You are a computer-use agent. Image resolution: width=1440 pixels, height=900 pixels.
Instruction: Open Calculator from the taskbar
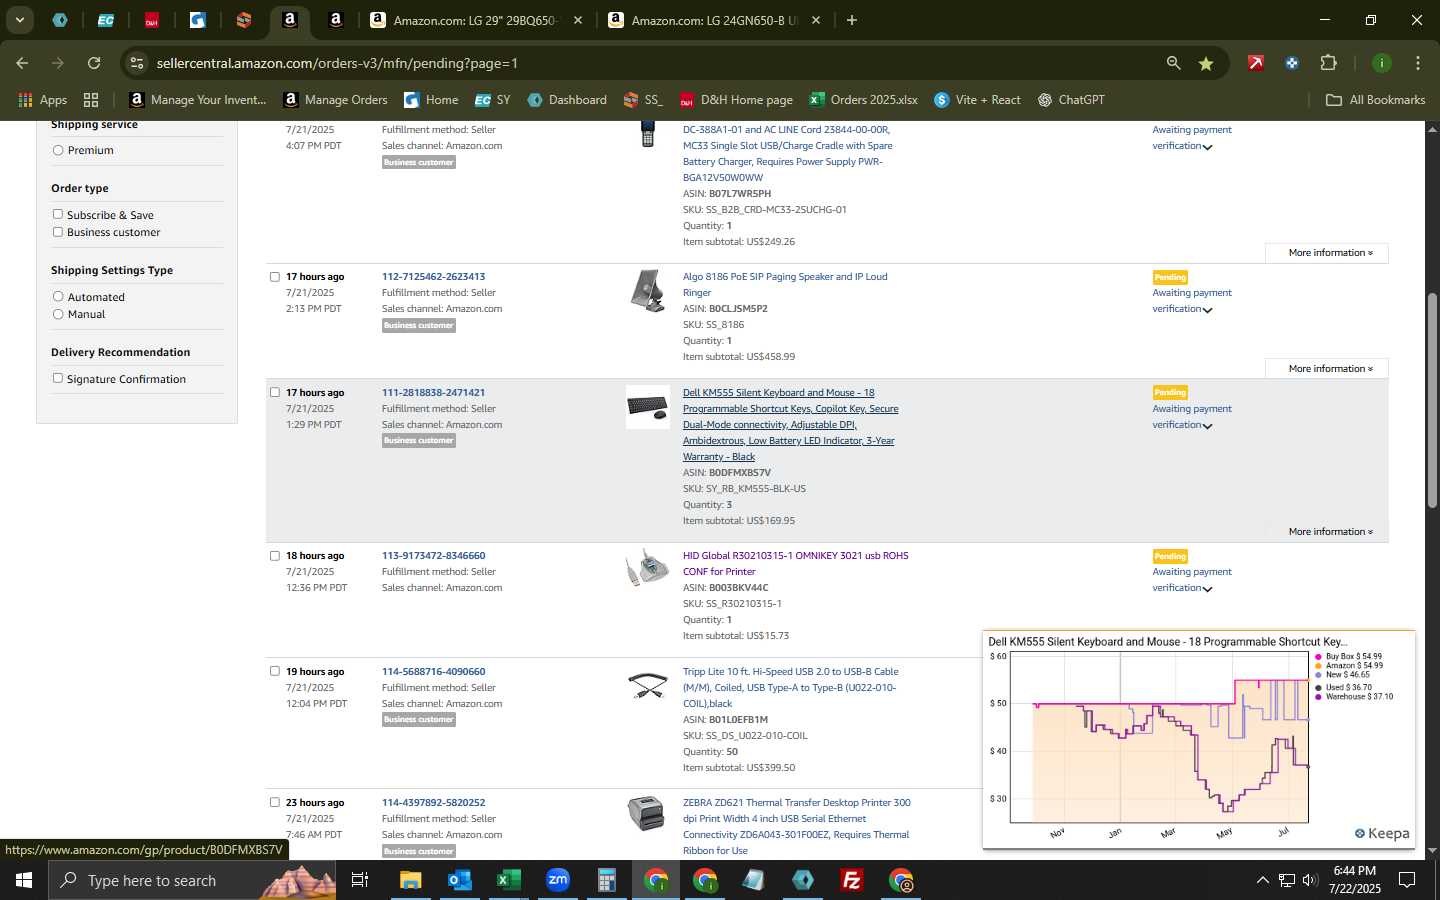pyautogui.click(x=606, y=880)
